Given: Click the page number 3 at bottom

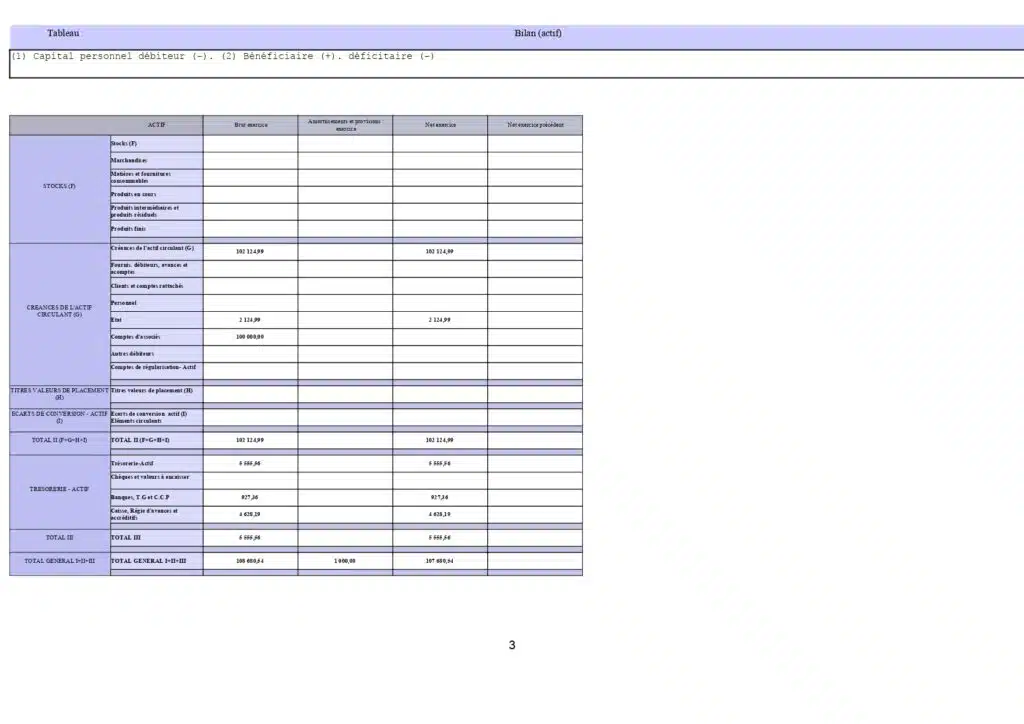Looking at the screenshot, I should pyautogui.click(x=512, y=645).
